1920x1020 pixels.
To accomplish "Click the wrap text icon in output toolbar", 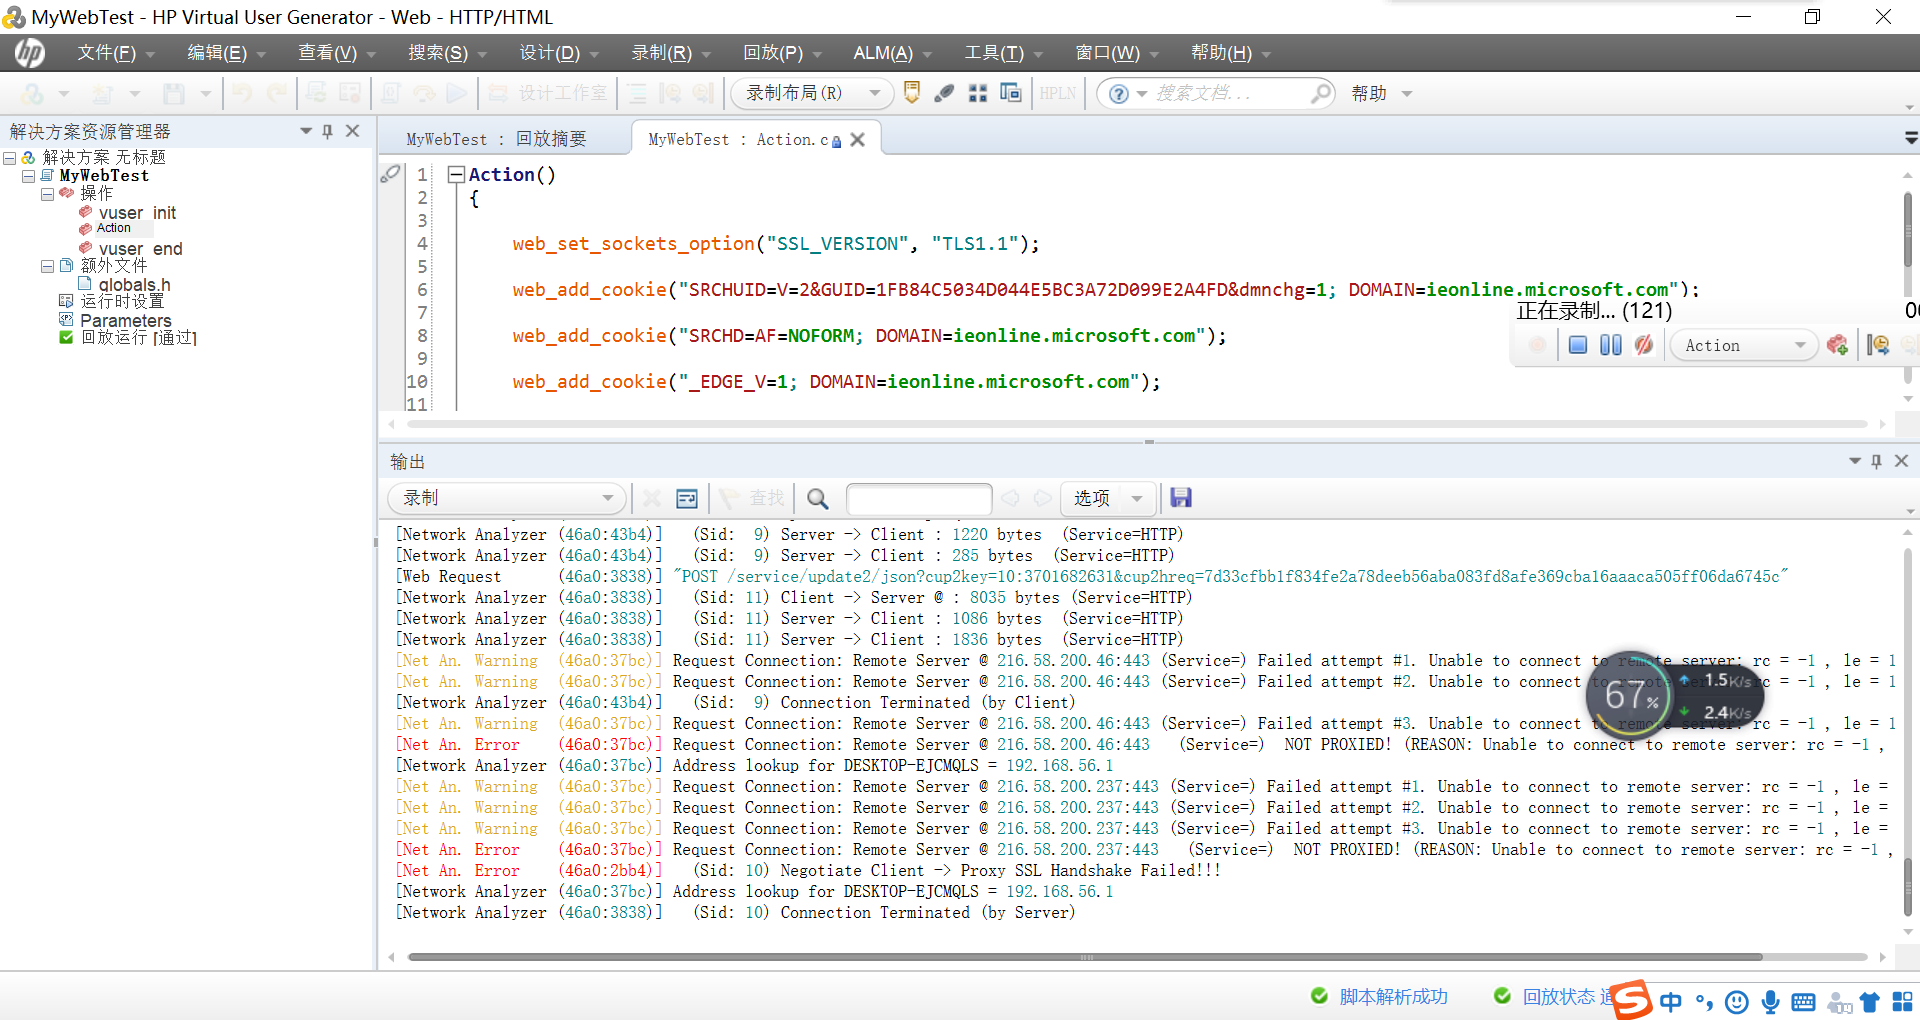I will coord(687,498).
